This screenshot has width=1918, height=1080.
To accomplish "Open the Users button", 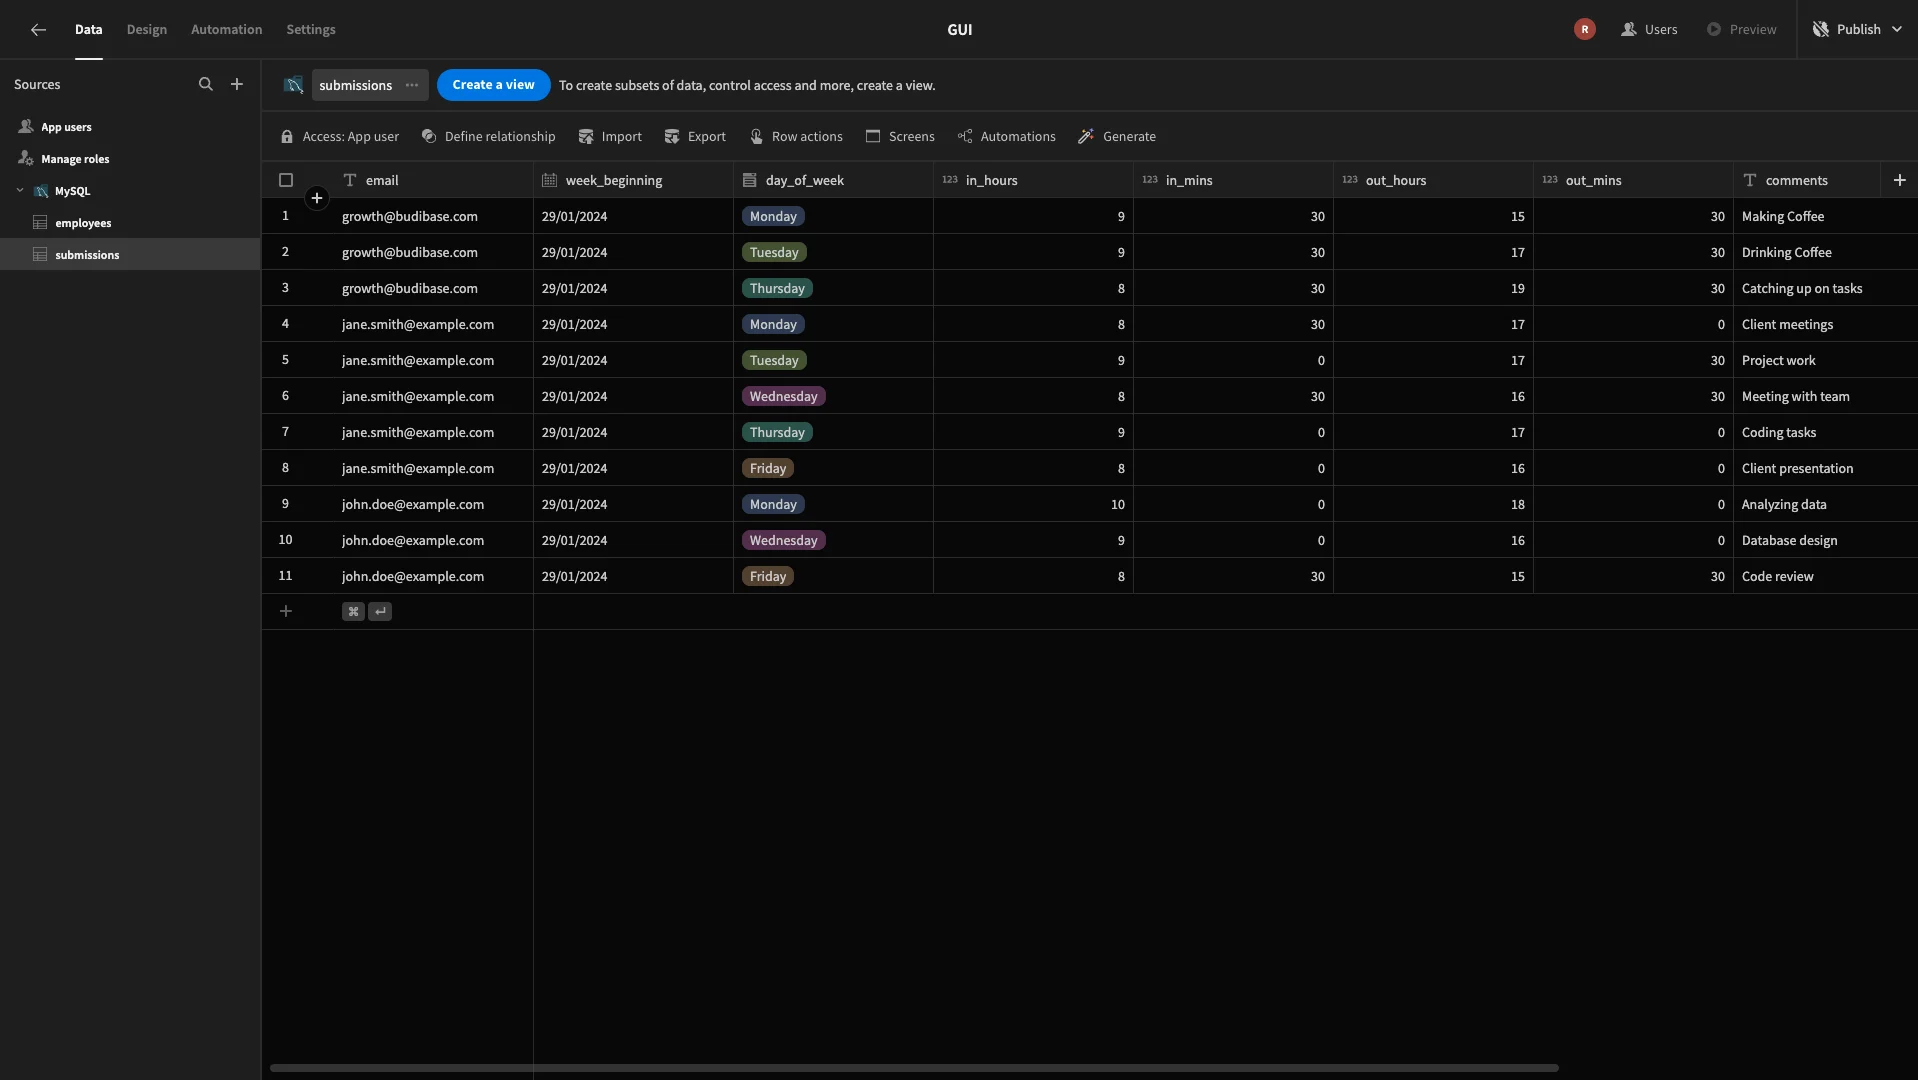I will click(x=1649, y=29).
